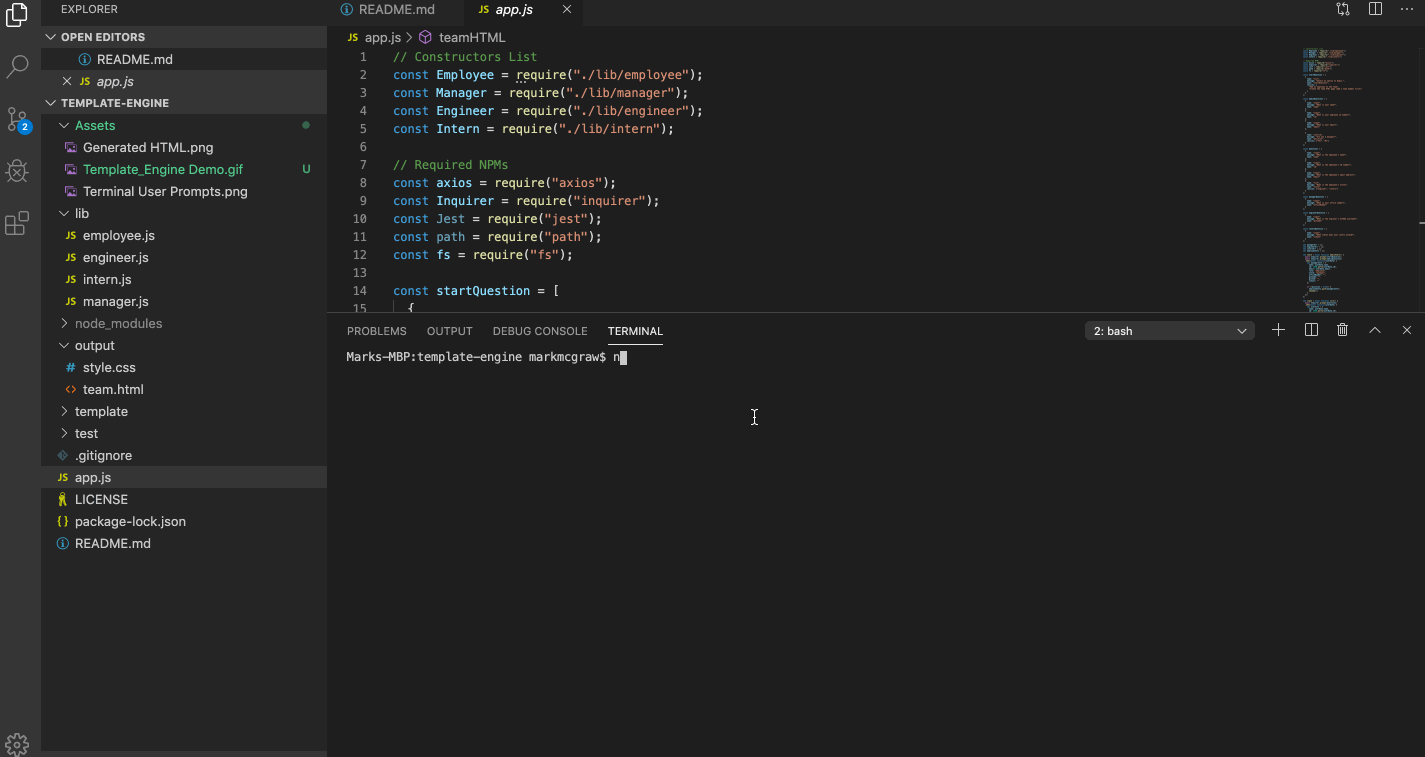Switch to the OUTPUT panel tab
This screenshot has height=757, width=1425.
point(450,331)
